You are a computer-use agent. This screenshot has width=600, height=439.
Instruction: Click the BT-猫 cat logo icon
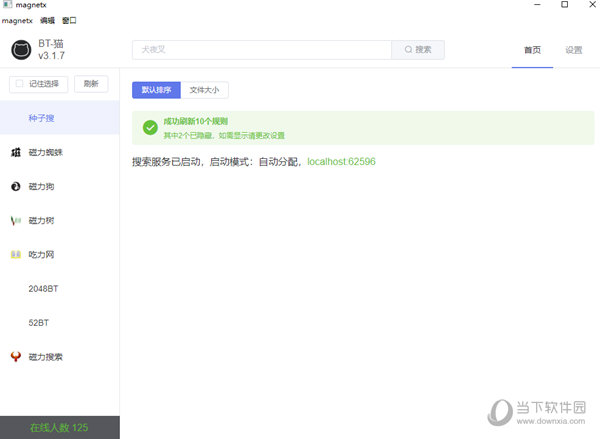(x=20, y=49)
